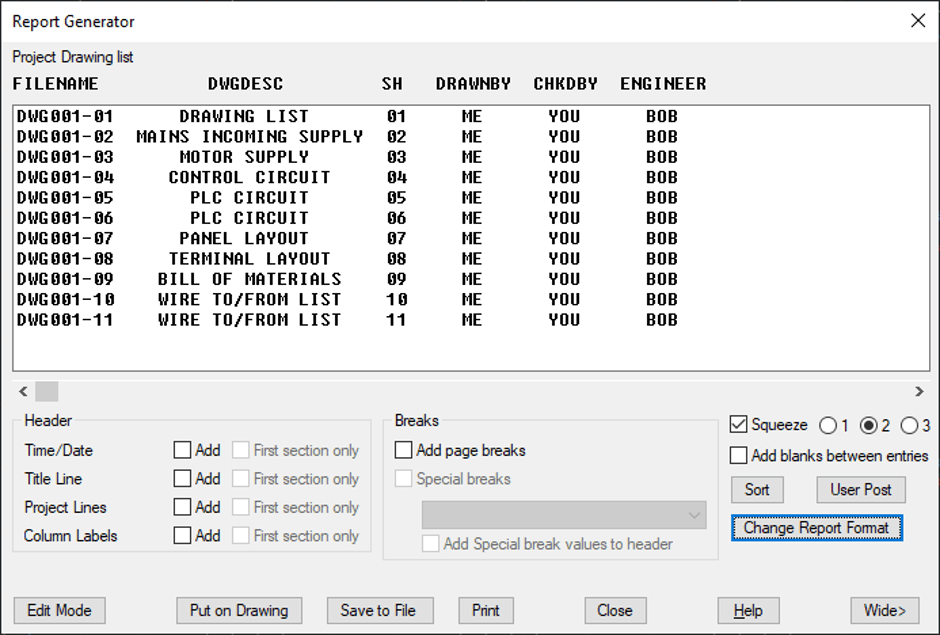
Task: Open Help for Report Generator
Action: pos(748,610)
